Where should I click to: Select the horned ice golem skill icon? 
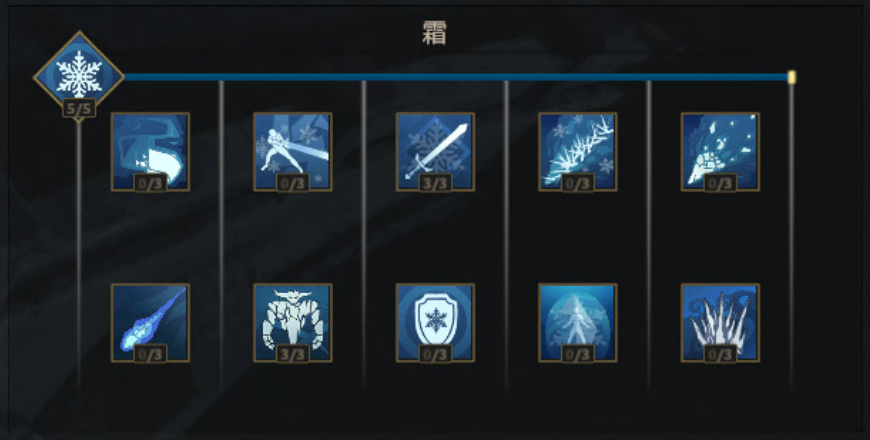pos(293,323)
